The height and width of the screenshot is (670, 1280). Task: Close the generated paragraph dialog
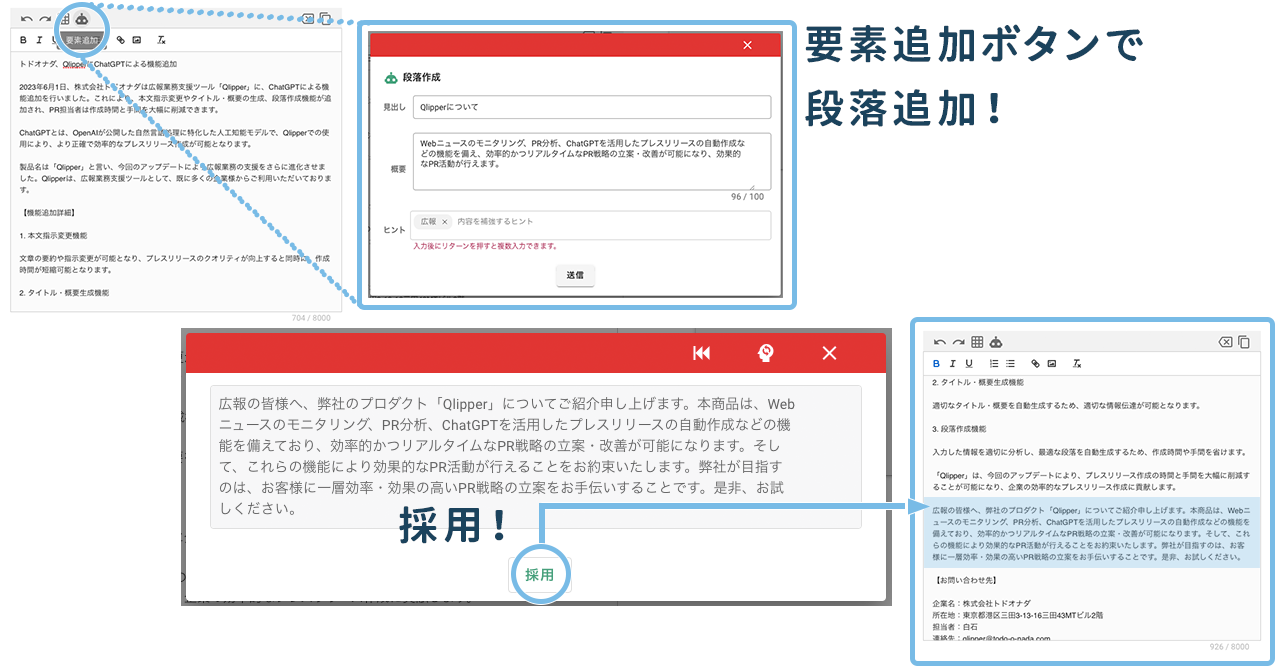pos(829,353)
